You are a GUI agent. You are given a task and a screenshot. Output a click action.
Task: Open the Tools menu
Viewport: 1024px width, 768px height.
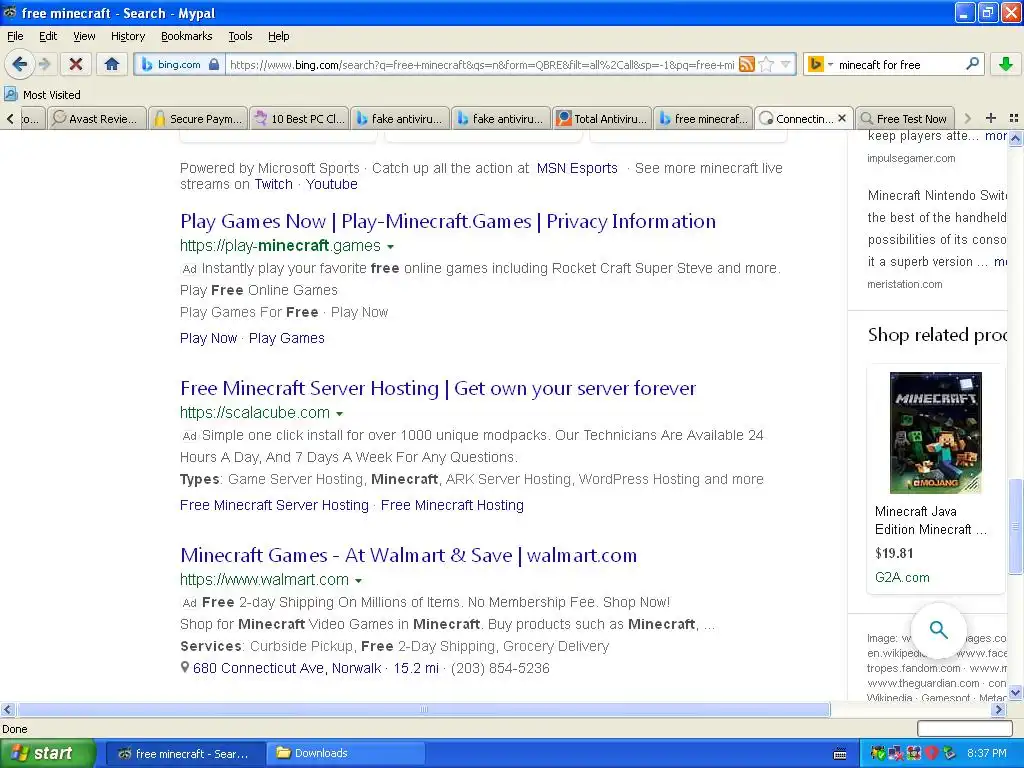pyautogui.click(x=240, y=36)
